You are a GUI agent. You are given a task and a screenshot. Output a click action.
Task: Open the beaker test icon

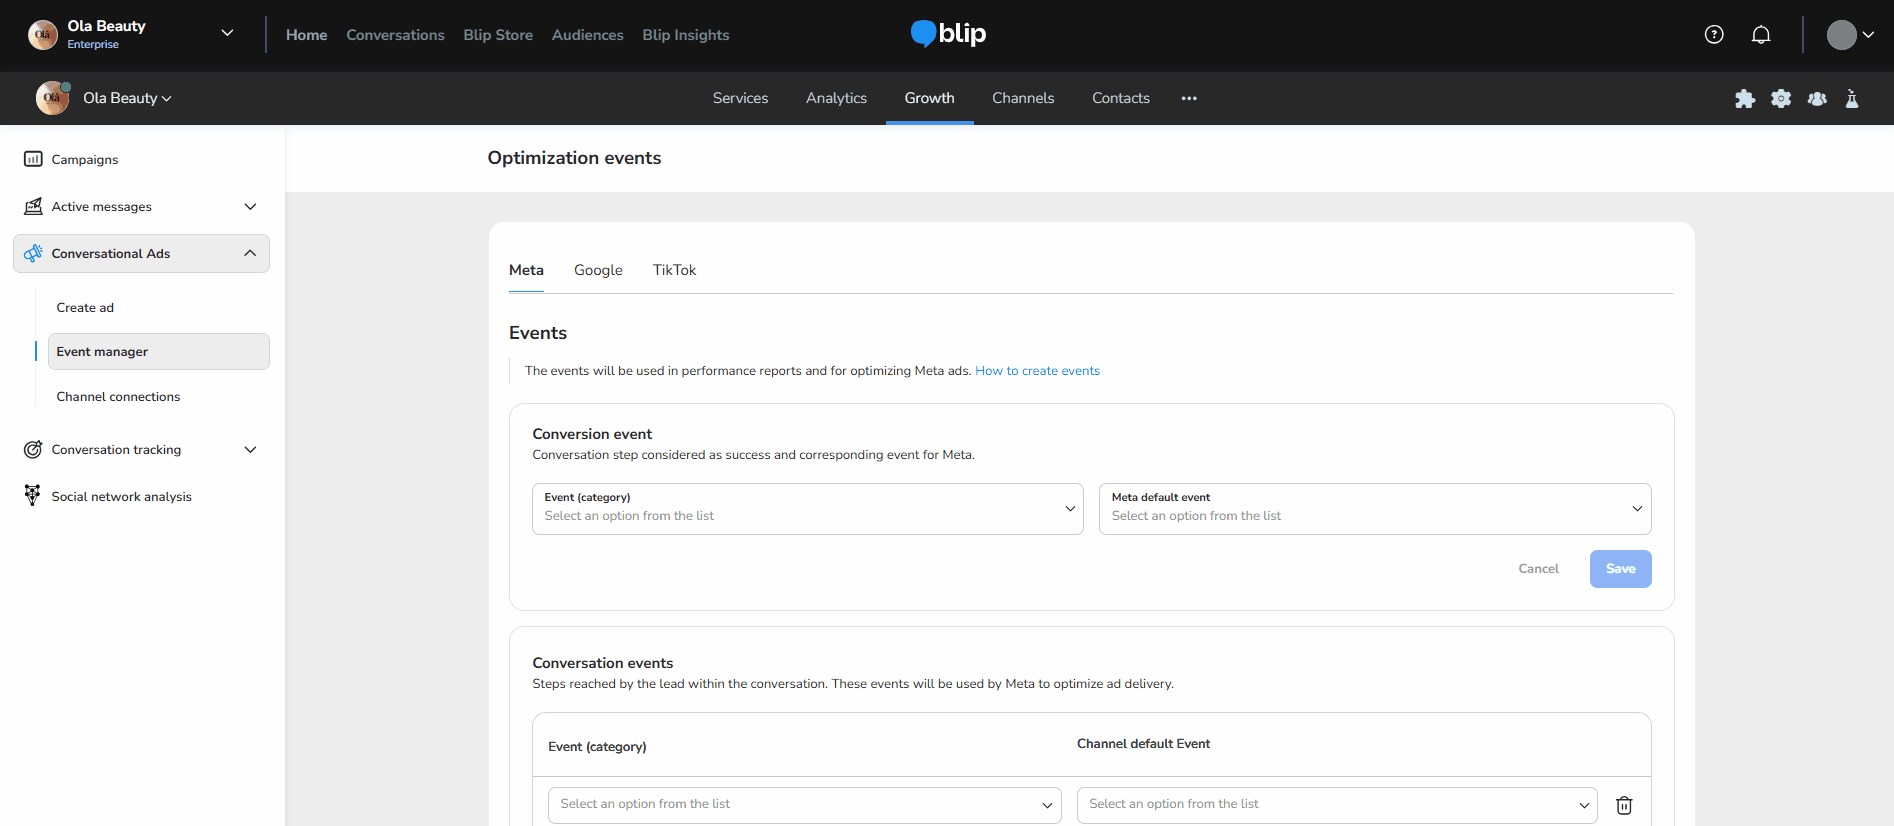[x=1852, y=98]
